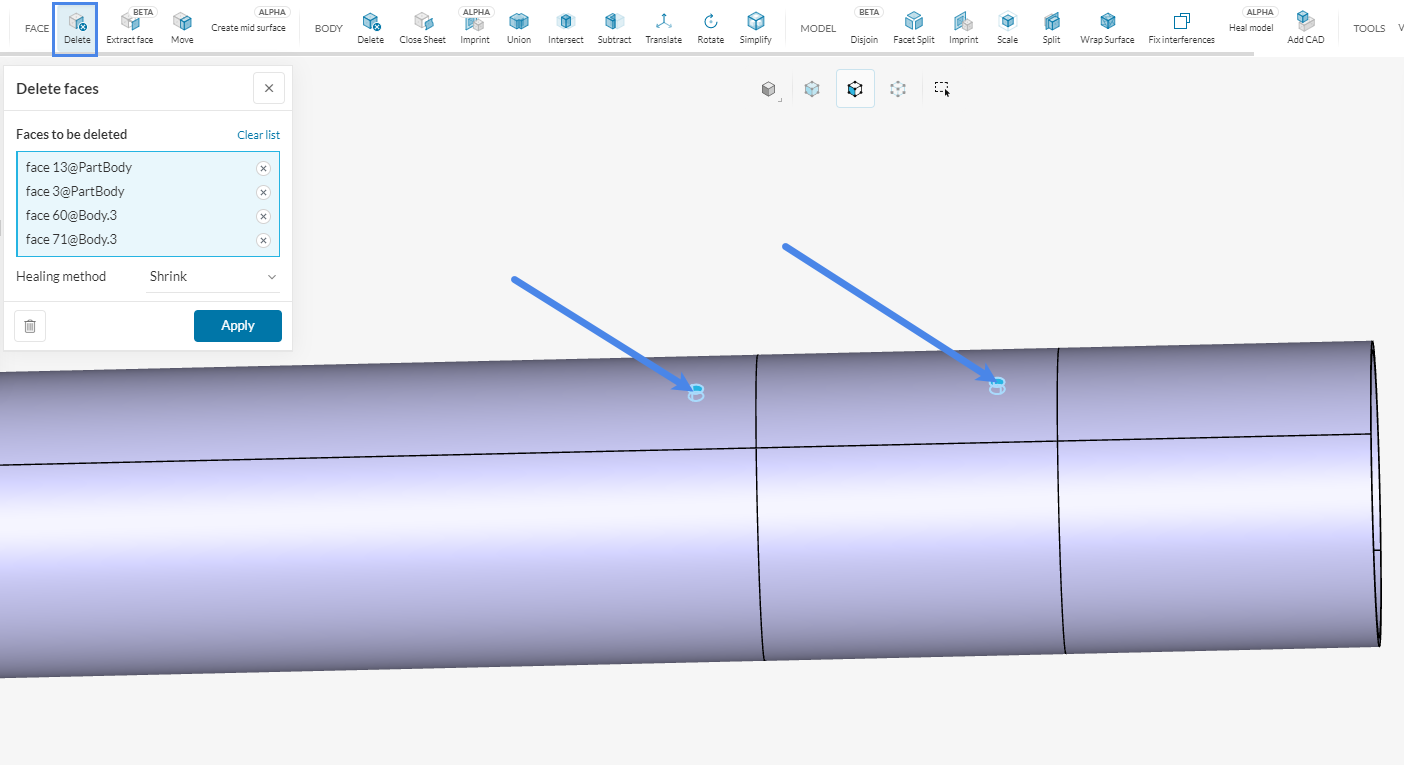Switch to face selection filter
1404x765 pixels.
coord(855,89)
